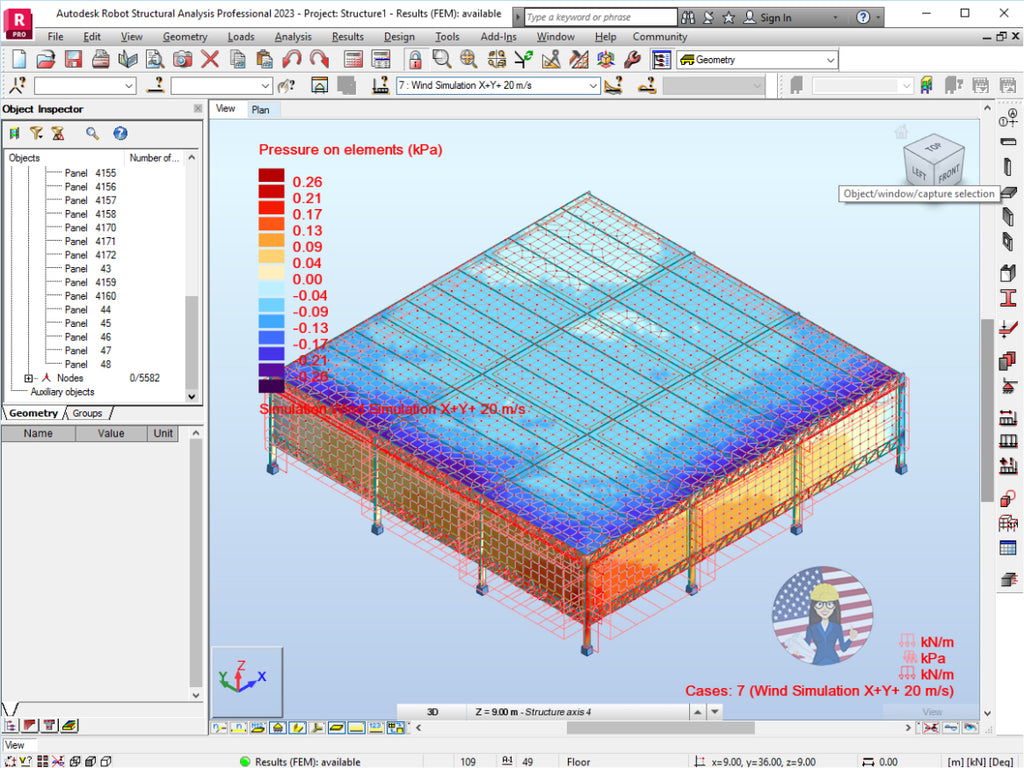Save the Structure1 project using the diskette icon
The image size is (1024, 768).
click(x=72, y=59)
